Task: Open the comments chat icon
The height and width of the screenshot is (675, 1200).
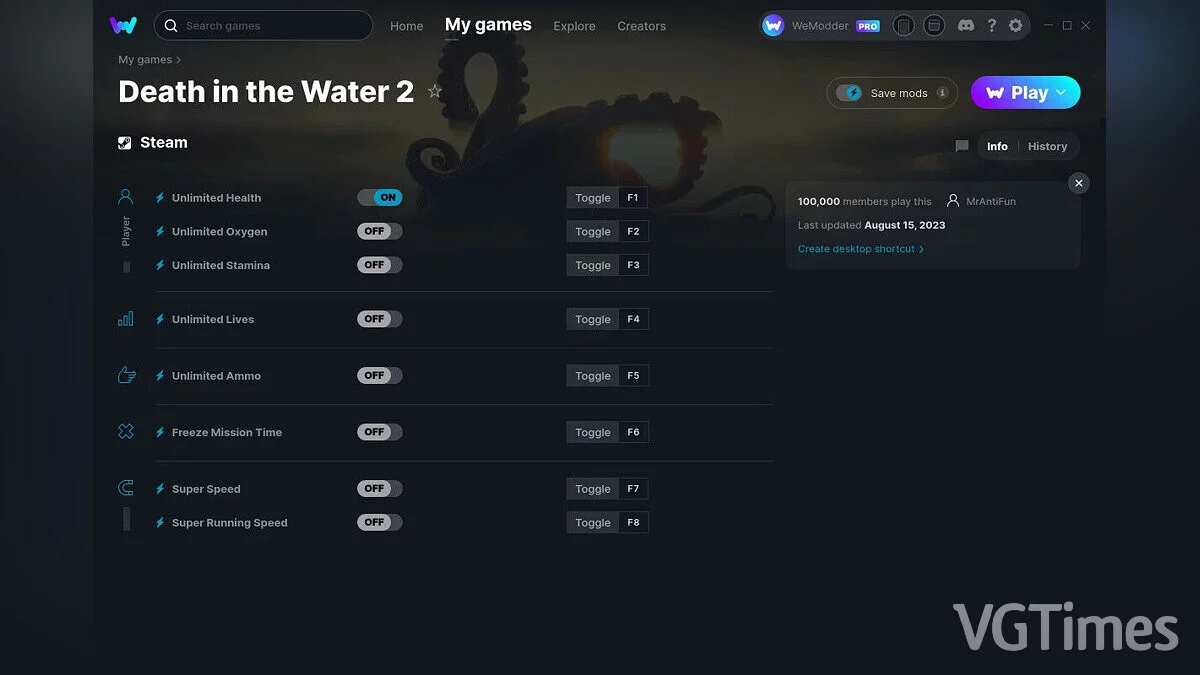Action: pyautogui.click(x=962, y=146)
